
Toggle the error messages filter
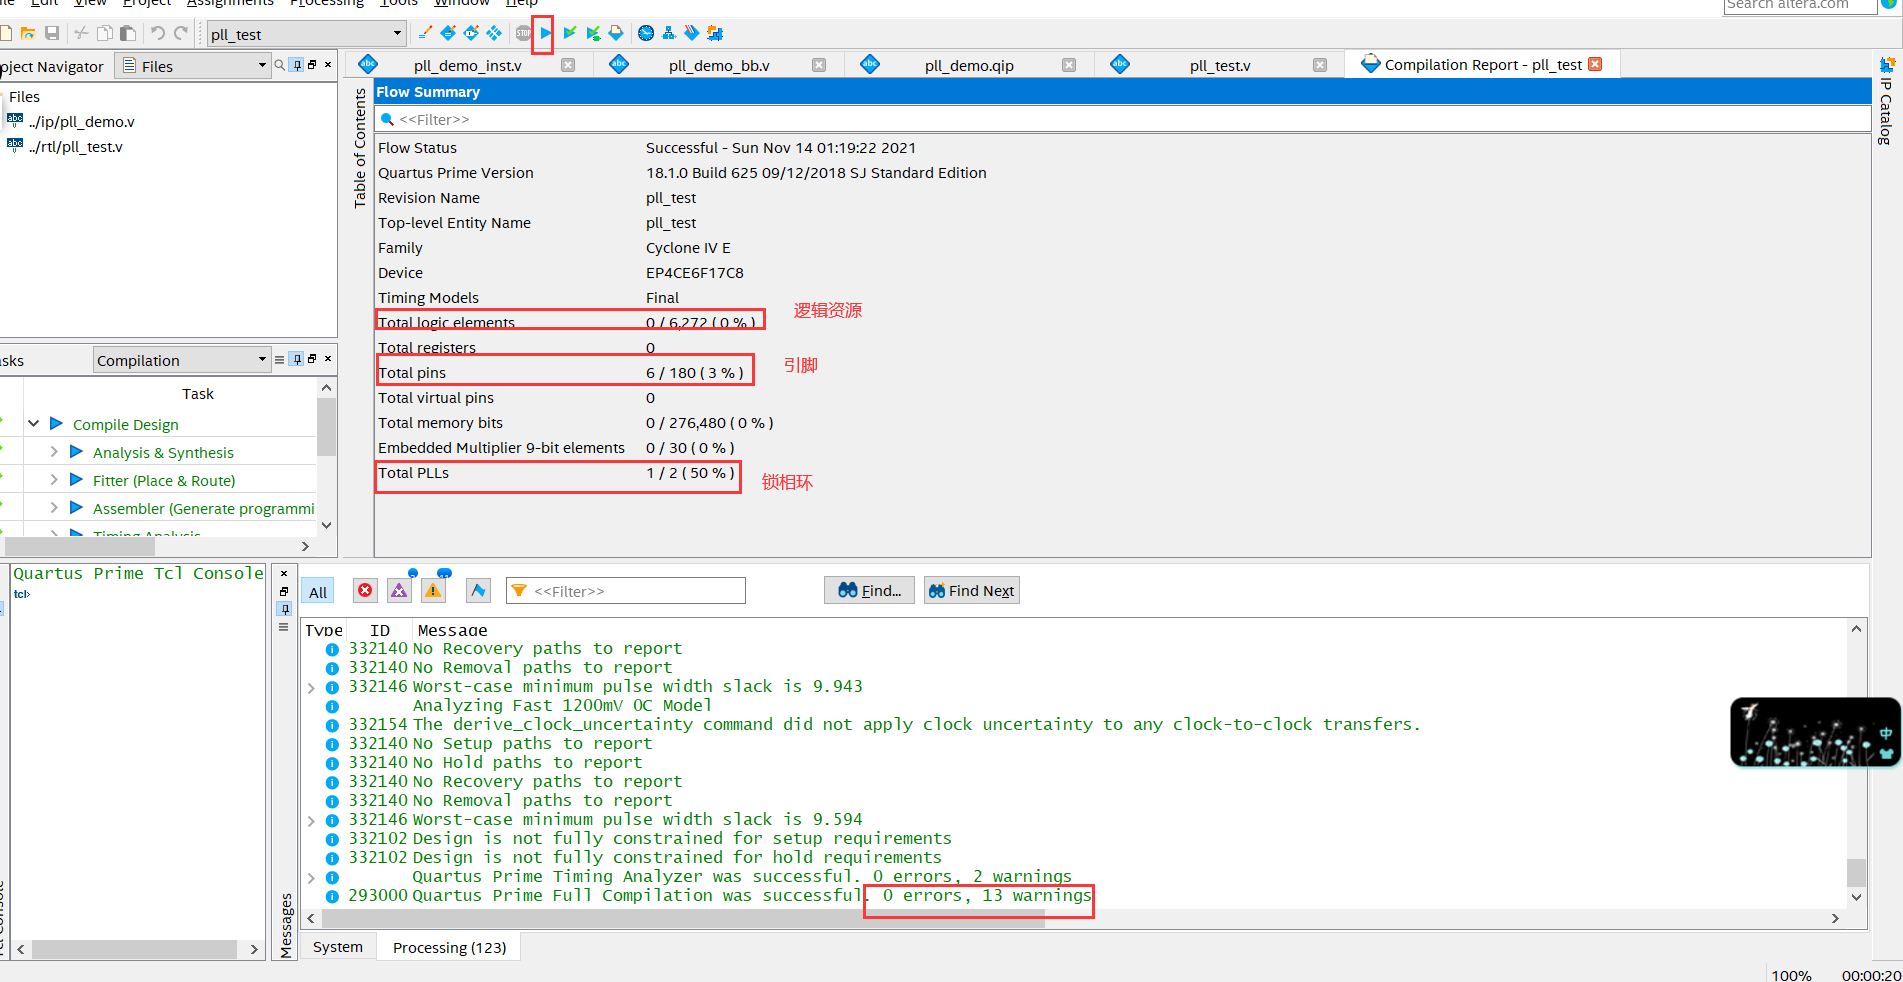(x=365, y=590)
